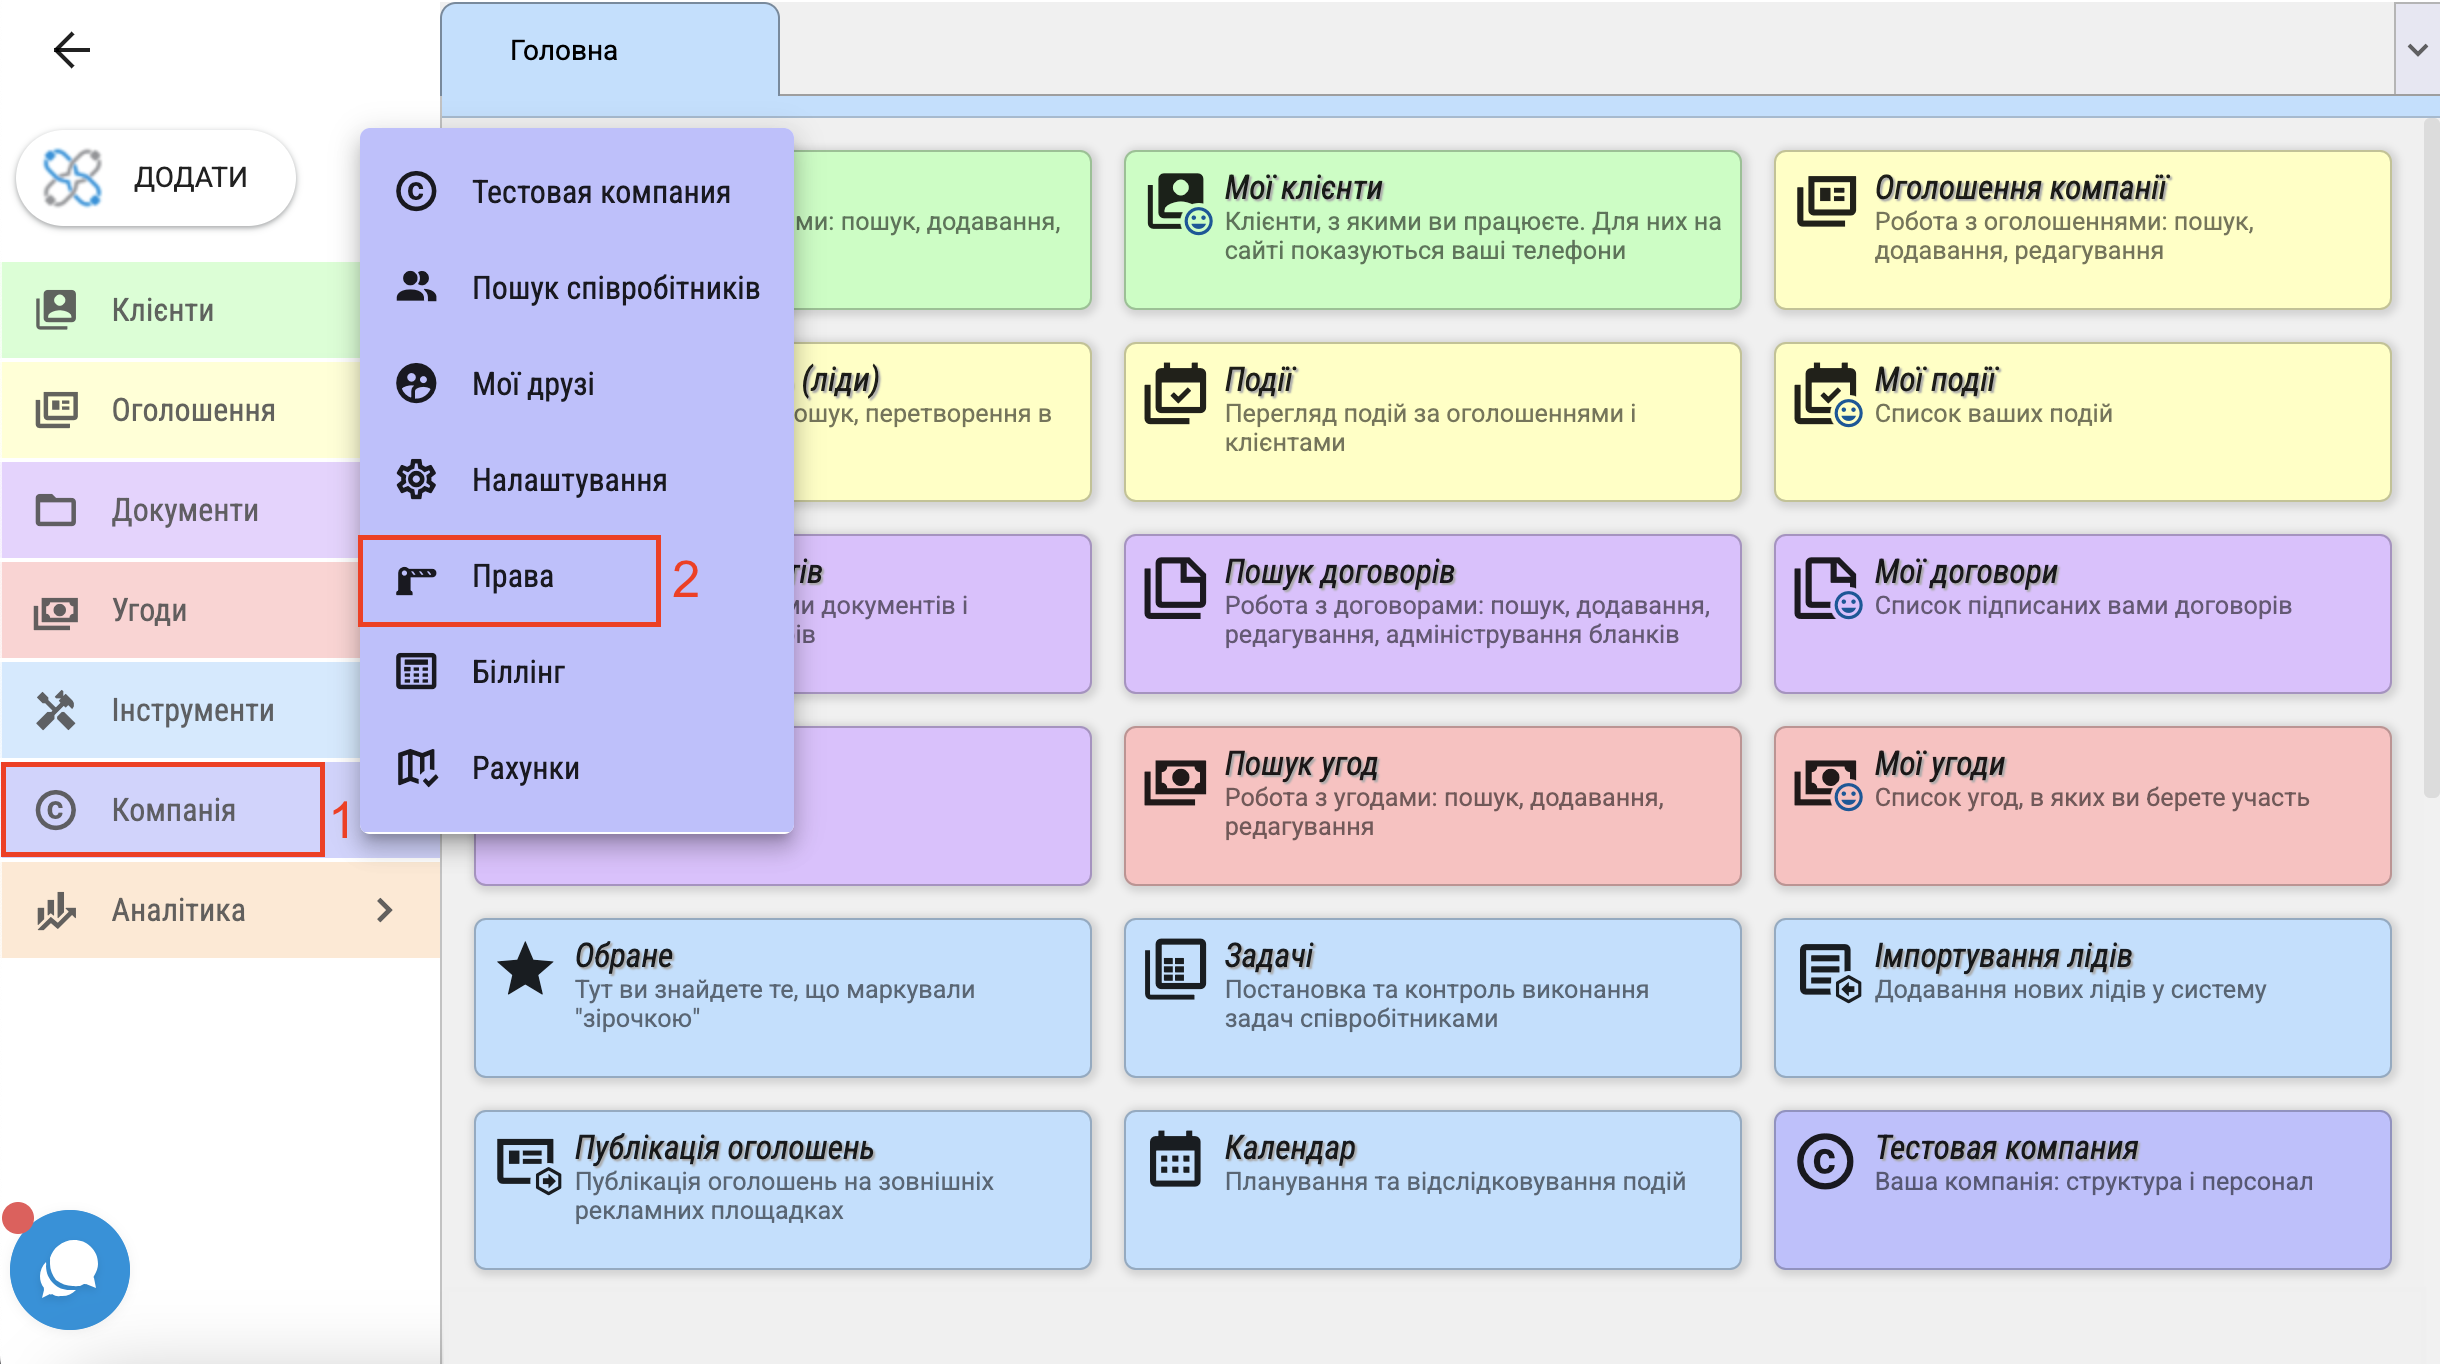This screenshot has width=2440, height=1364.
Task: Click the Оголошення newspaper icon in sidebar
Action: point(56,410)
